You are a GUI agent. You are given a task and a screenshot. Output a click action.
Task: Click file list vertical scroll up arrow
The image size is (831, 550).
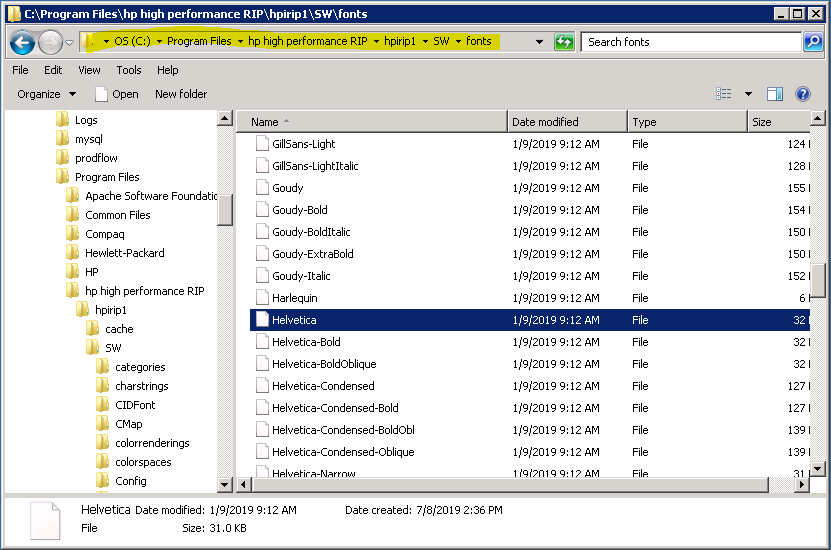[817, 118]
